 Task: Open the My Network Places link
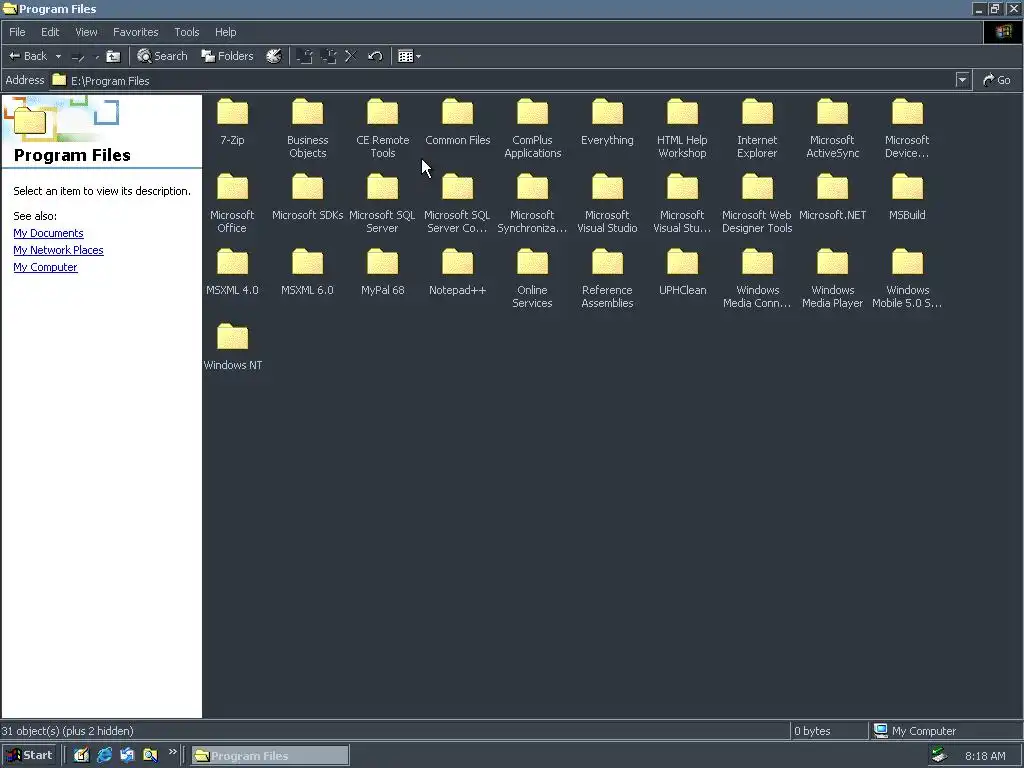58,250
